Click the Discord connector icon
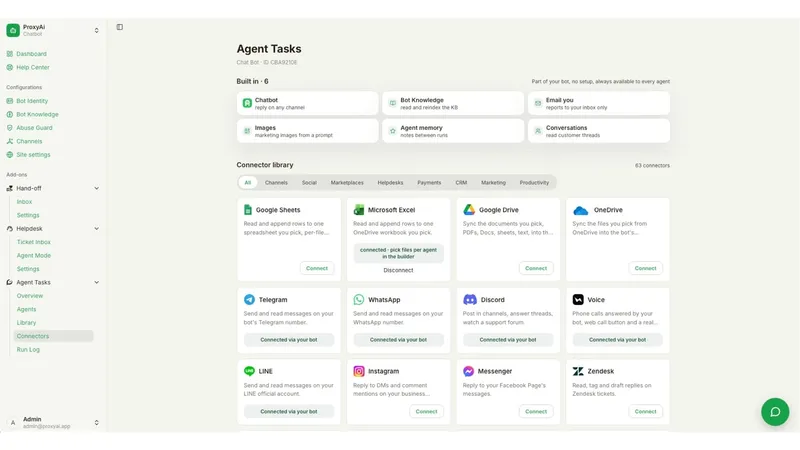Screen dimensions: 800x450 tap(469, 299)
